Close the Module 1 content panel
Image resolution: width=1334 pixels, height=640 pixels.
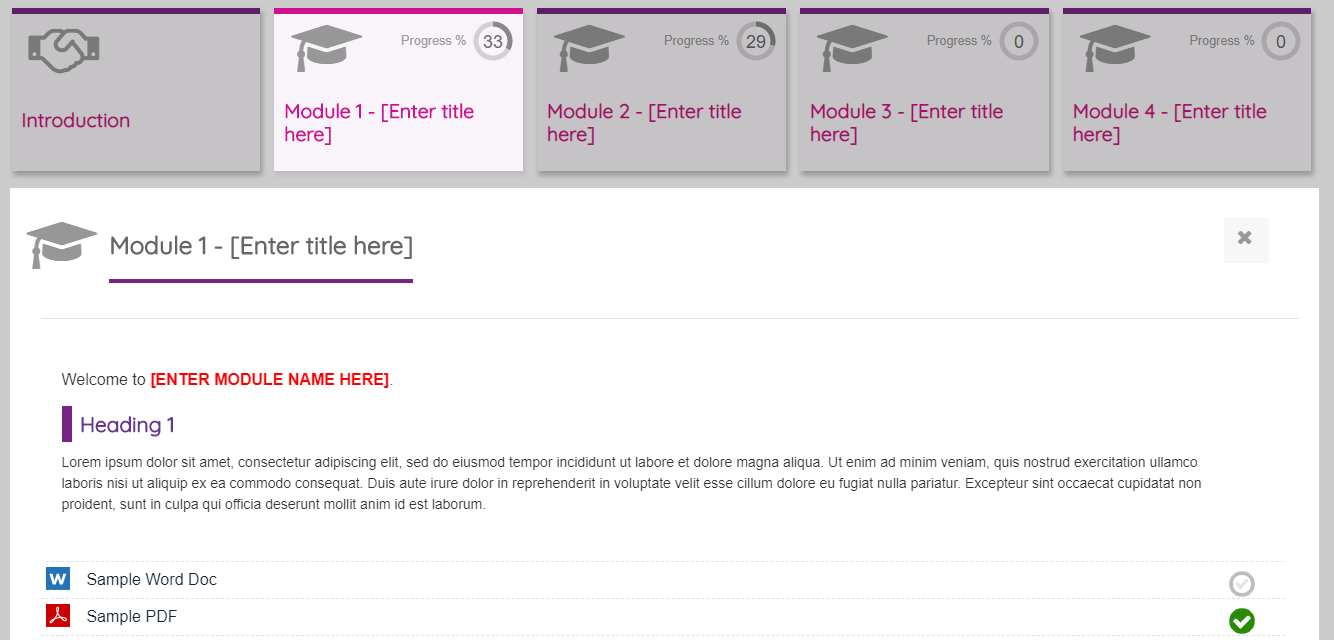1245,238
